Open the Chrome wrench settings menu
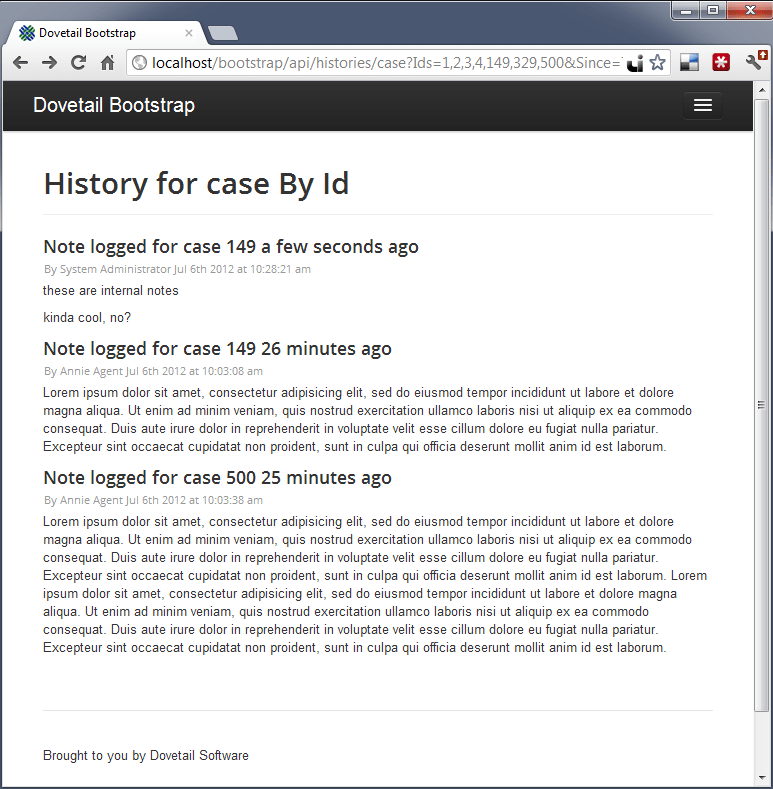This screenshot has width=773, height=789. click(755, 62)
